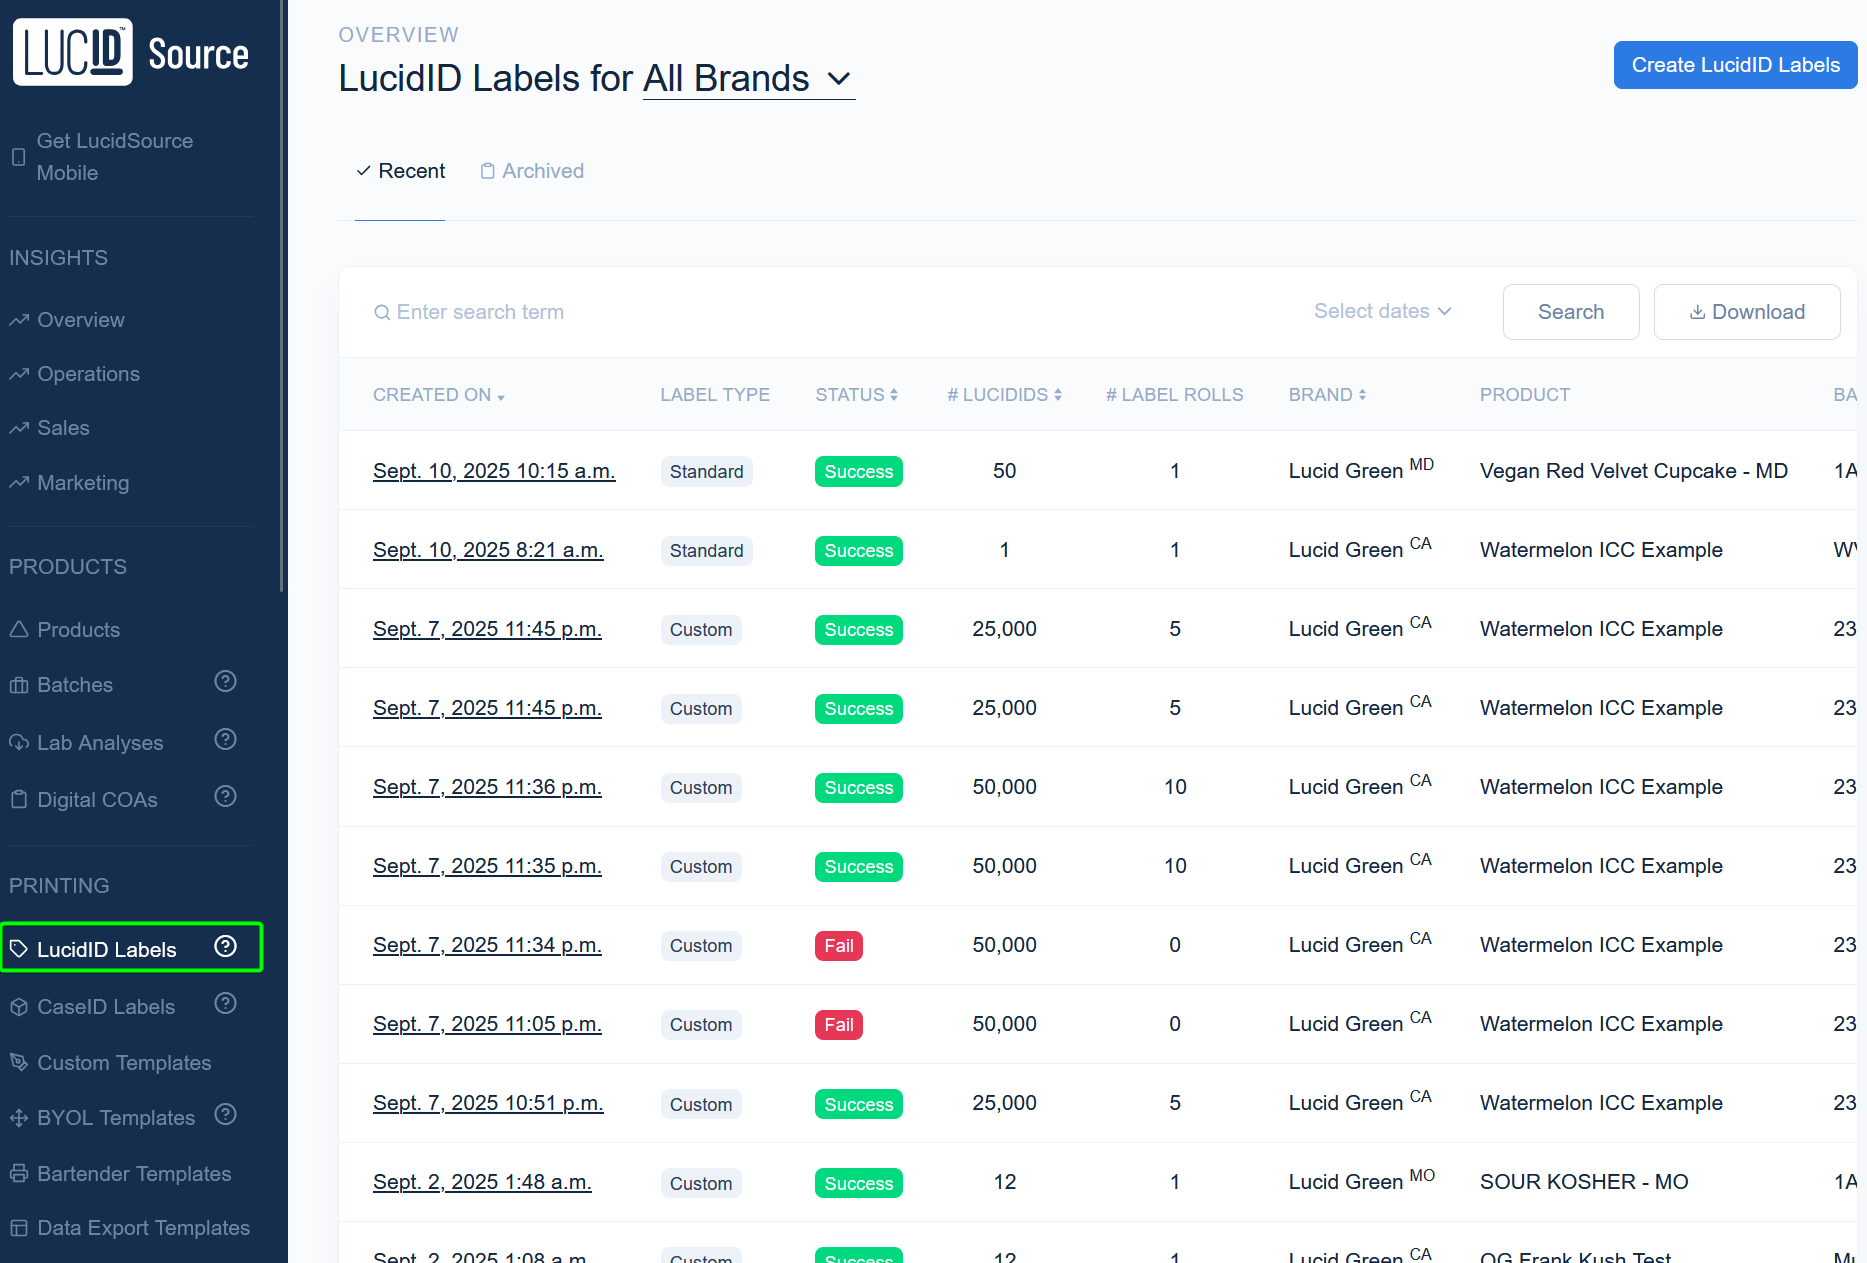
Task: Click the Batches briefcase icon
Action: point(19,684)
